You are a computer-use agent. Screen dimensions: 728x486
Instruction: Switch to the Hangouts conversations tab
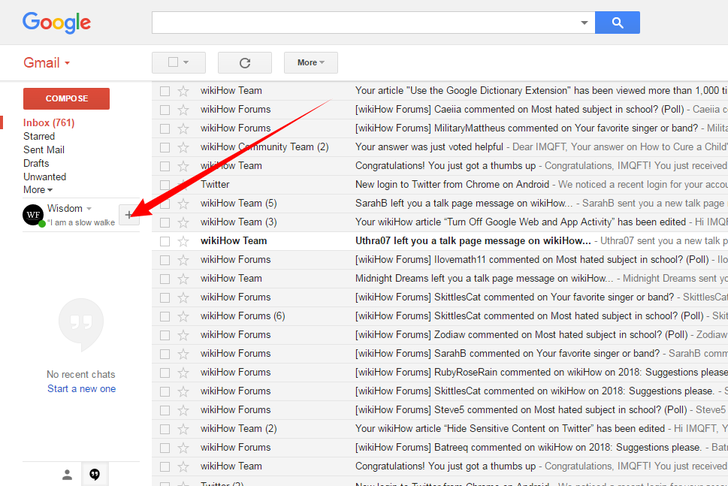pyautogui.click(x=95, y=474)
